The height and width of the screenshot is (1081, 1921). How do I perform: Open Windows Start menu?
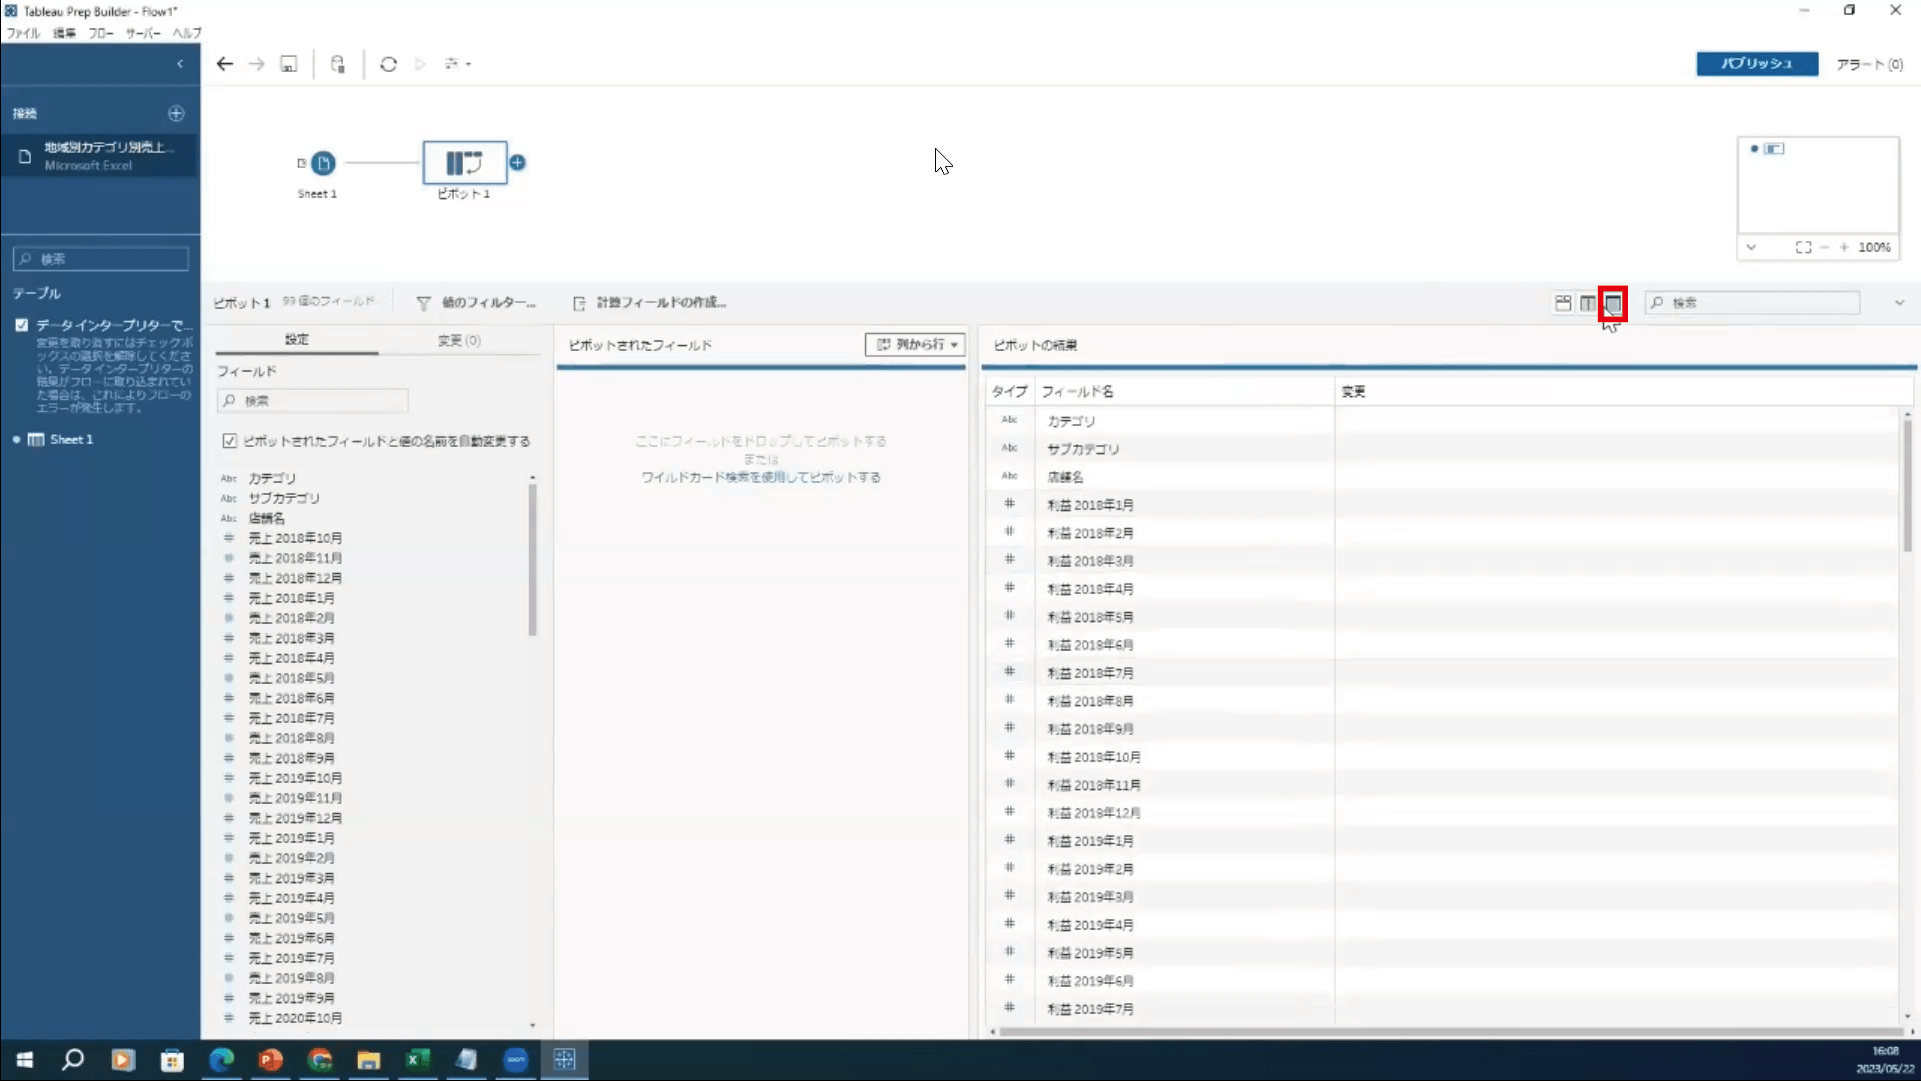[25, 1060]
